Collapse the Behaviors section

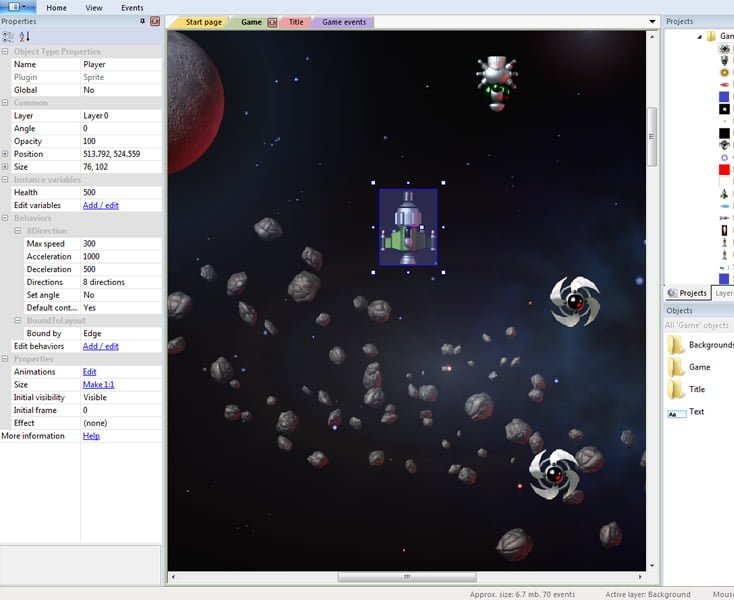(5, 218)
